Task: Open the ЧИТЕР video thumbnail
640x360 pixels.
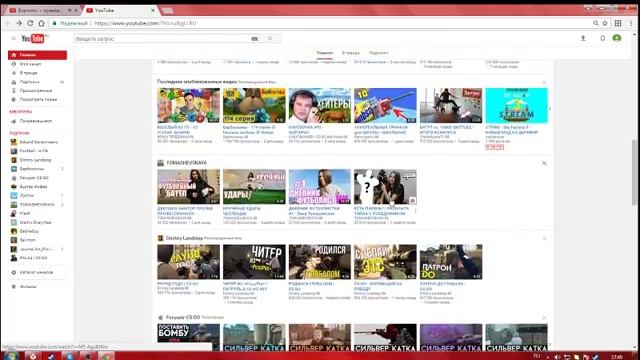Action: (x=254, y=262)
